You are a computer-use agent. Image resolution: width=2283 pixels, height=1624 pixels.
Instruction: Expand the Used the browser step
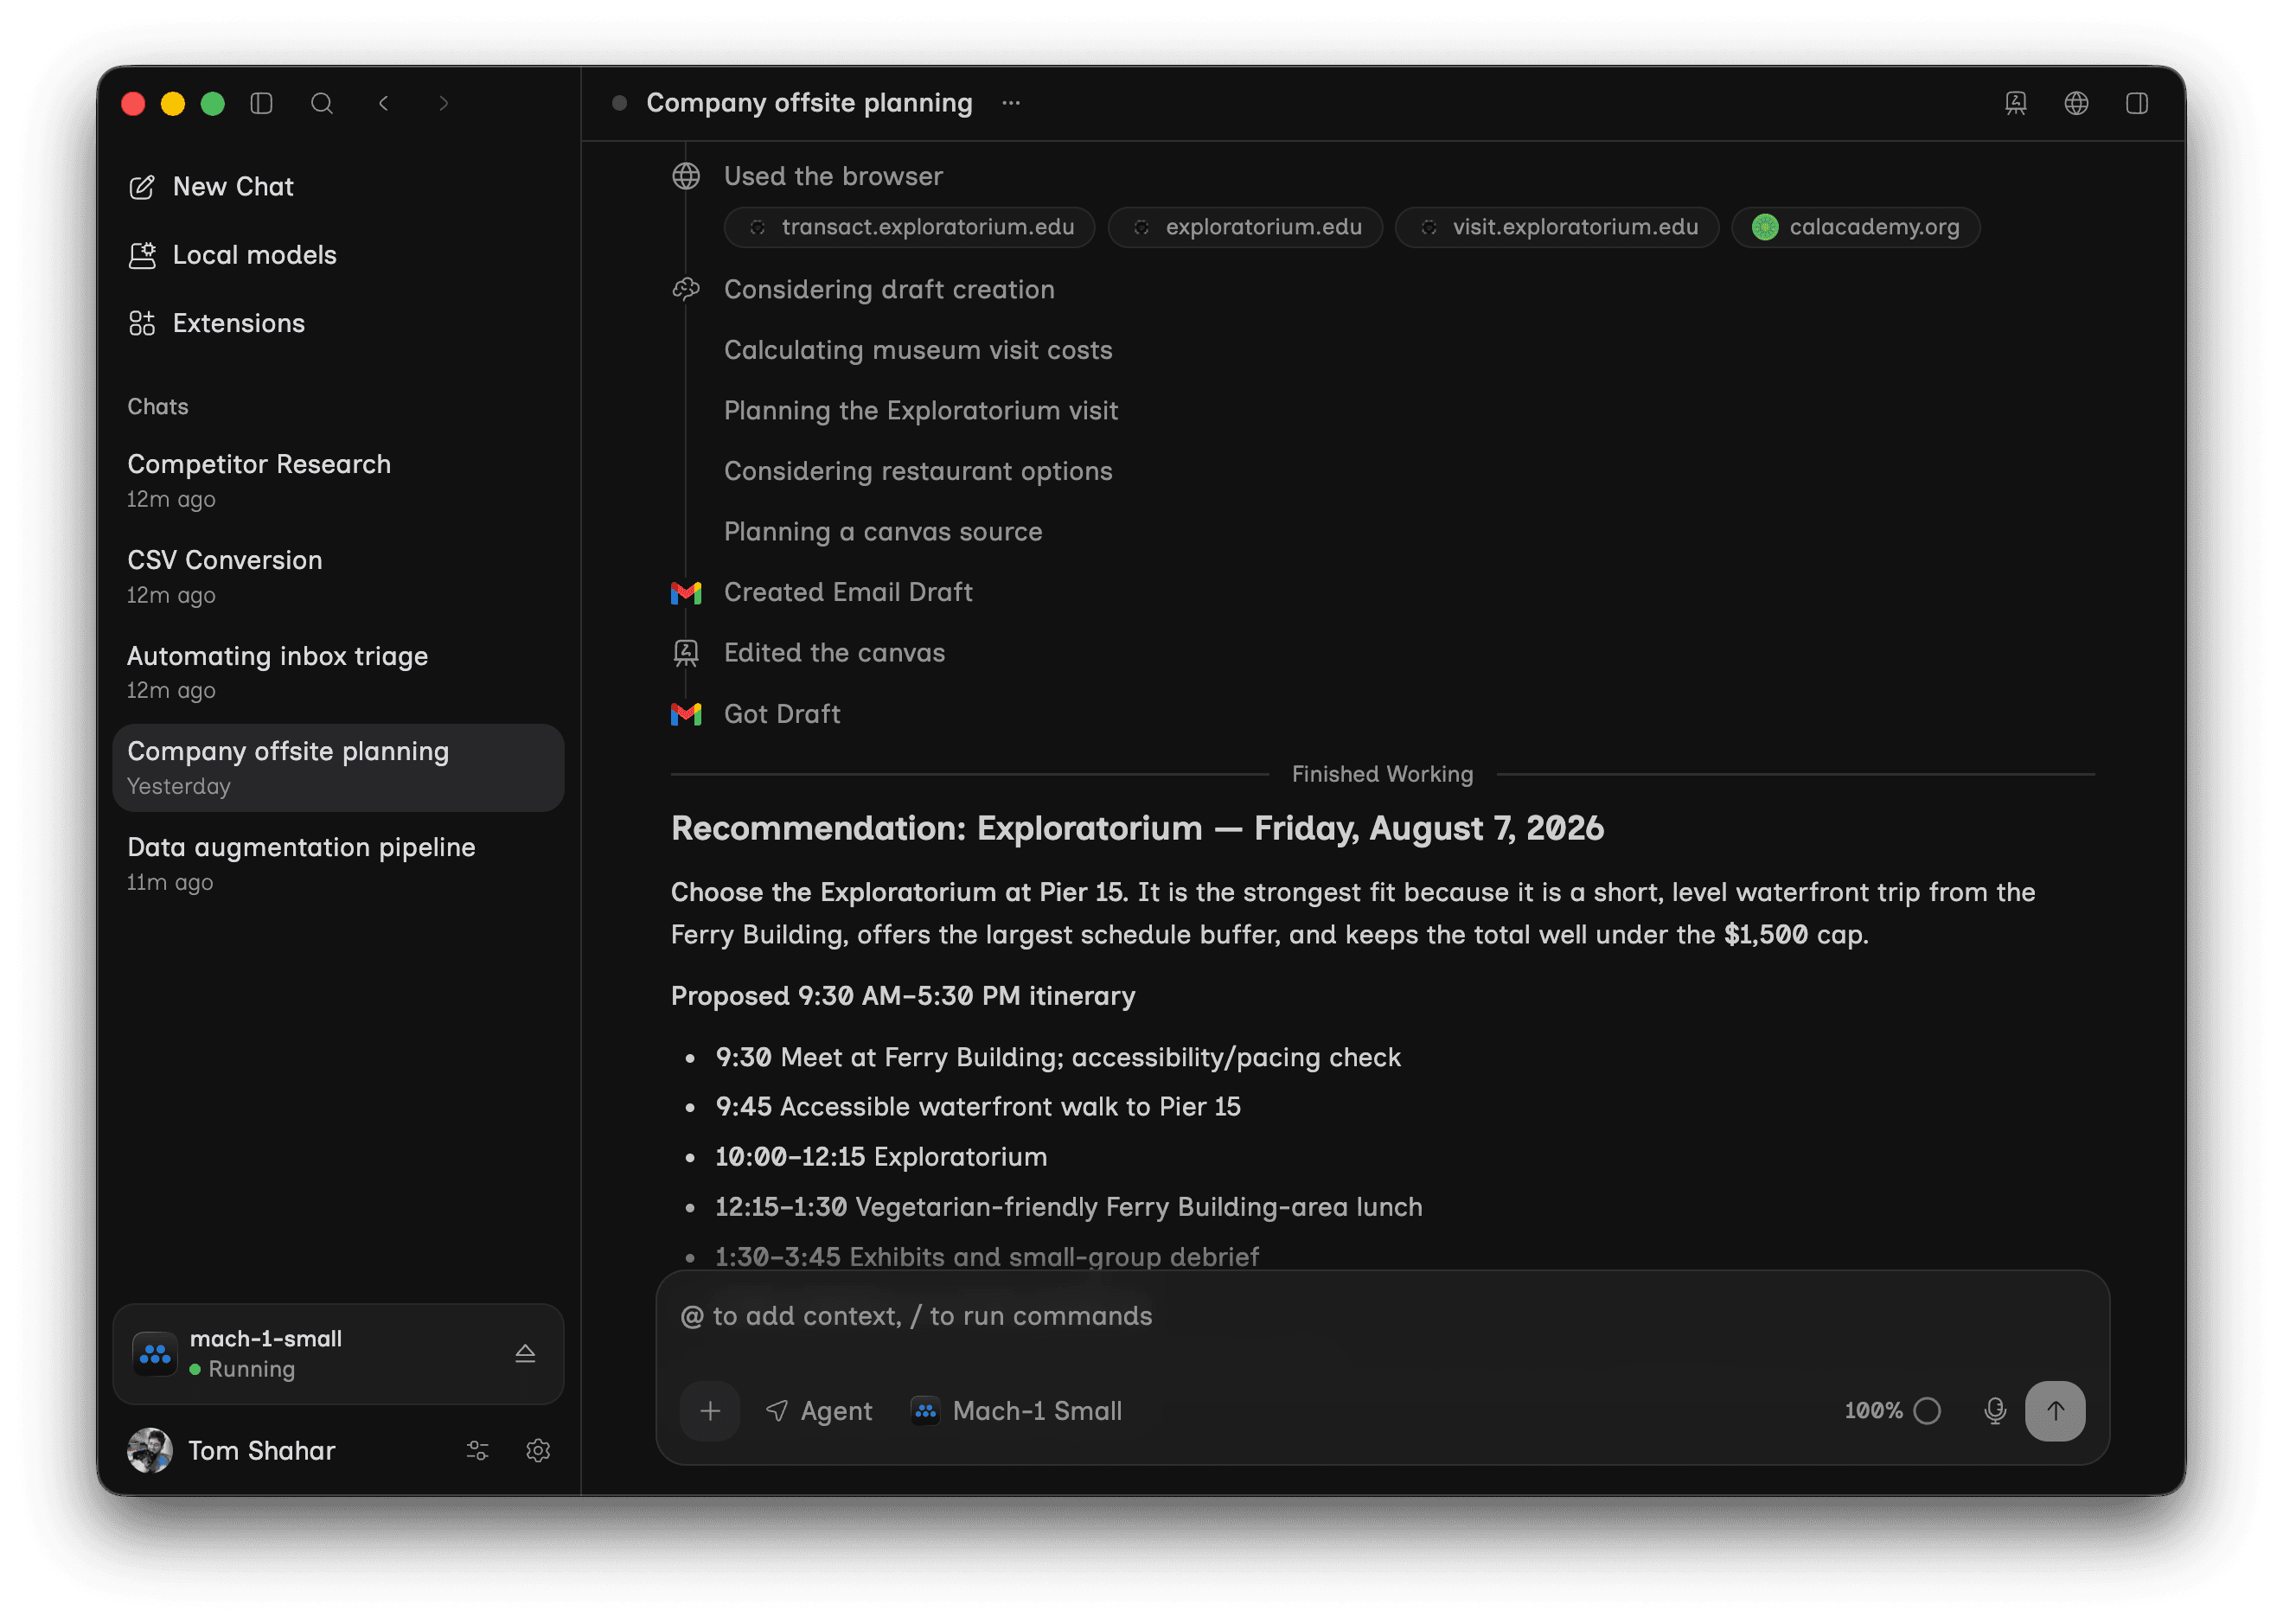pyautogui.click(x=833, y=176)
